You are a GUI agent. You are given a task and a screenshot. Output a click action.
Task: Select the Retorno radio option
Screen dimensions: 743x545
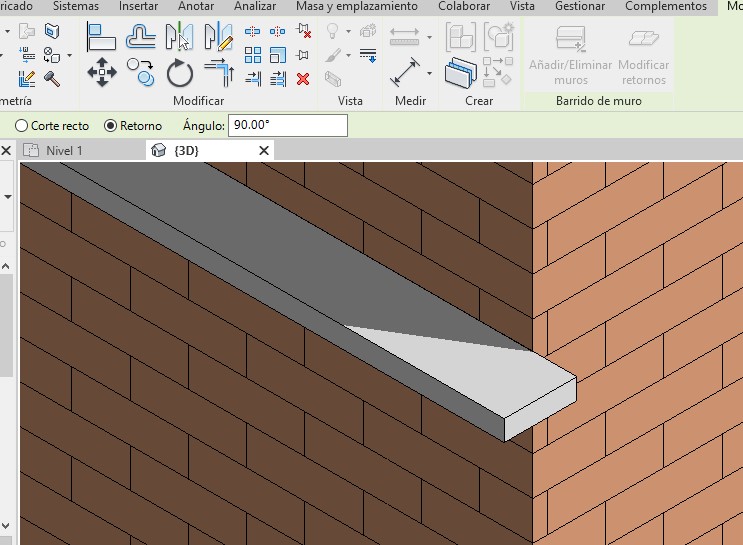click(x=110, y=126)
